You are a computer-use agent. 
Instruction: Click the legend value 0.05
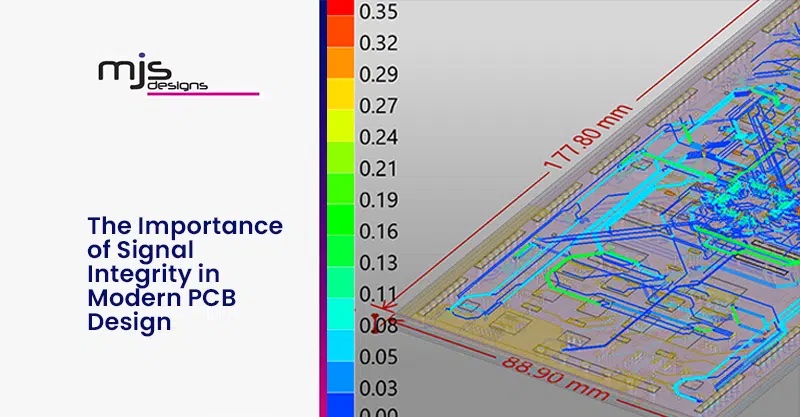378,357
